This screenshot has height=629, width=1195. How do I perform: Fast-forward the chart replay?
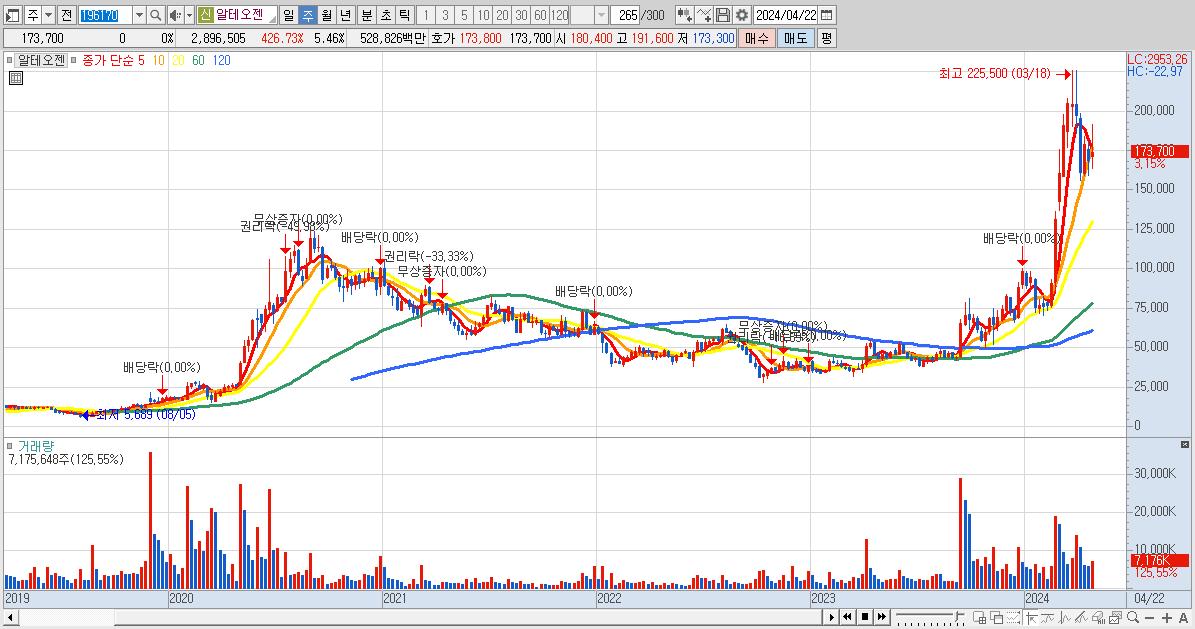[x=882, y=617]
